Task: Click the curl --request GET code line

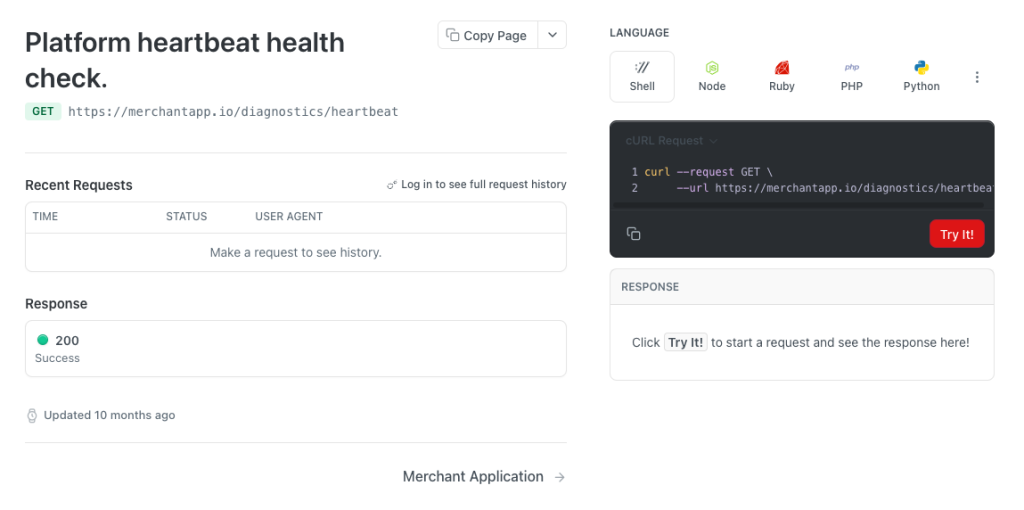Action: [x=708, y=172]
